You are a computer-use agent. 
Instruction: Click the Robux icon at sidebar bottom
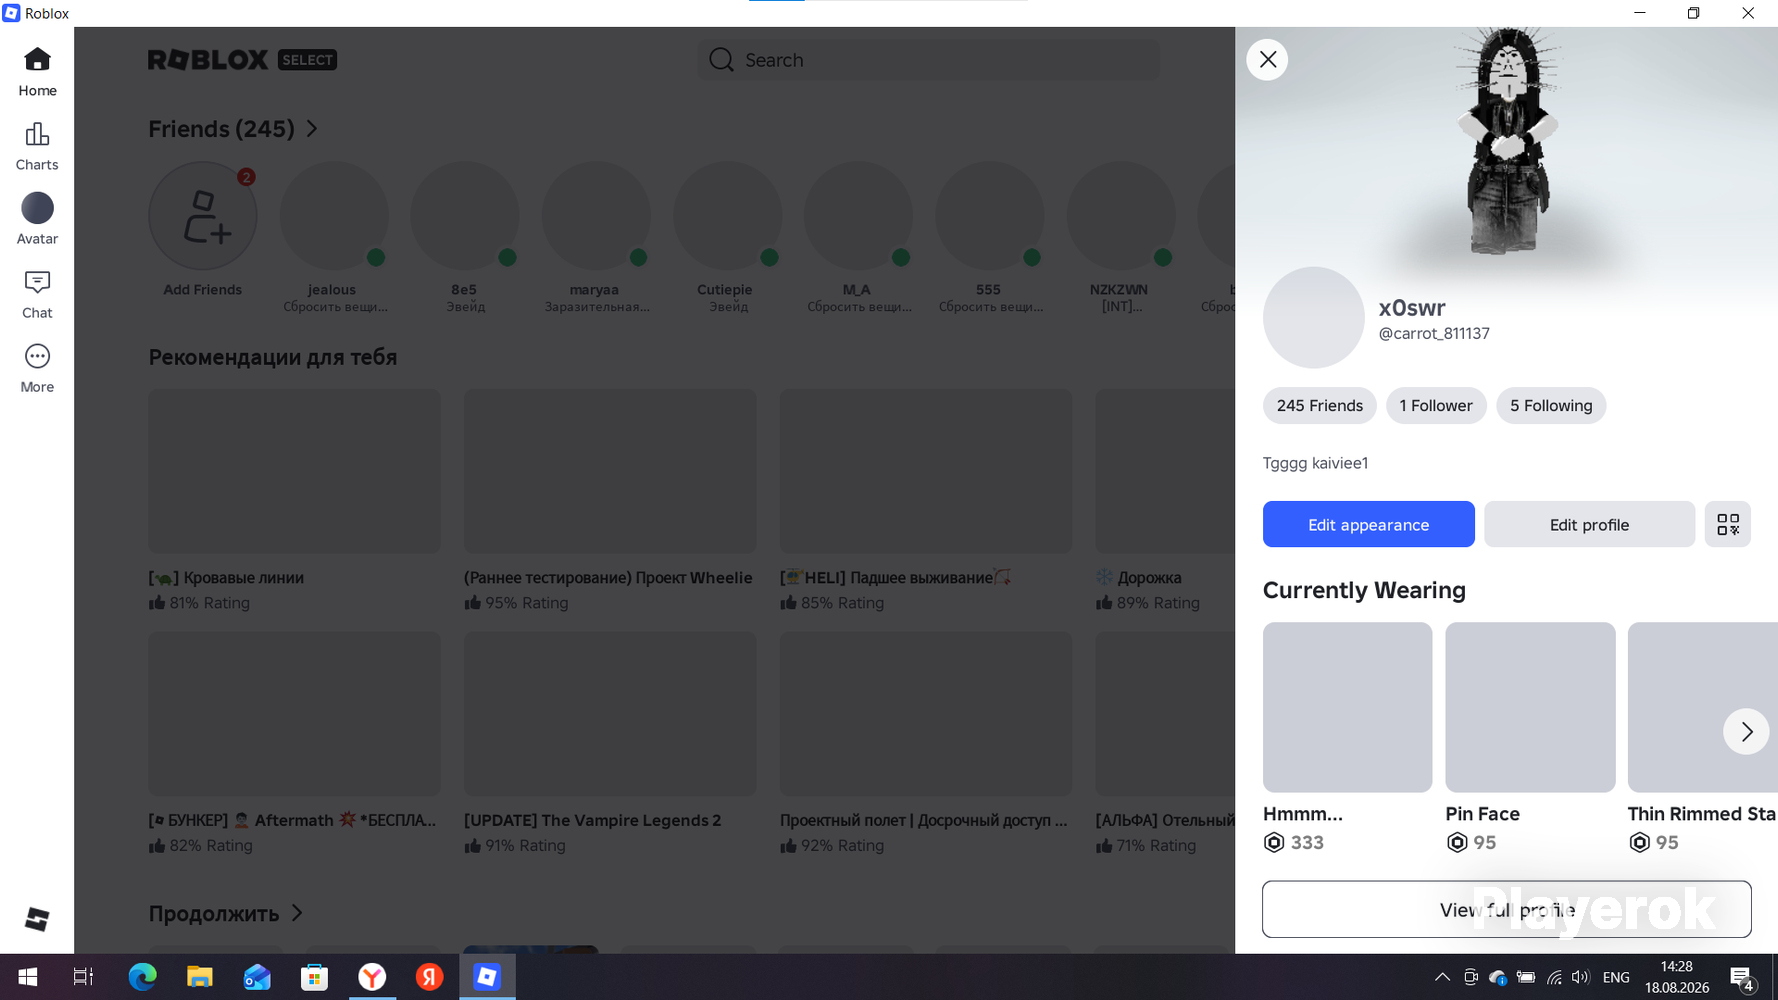[x=37, y=919]
